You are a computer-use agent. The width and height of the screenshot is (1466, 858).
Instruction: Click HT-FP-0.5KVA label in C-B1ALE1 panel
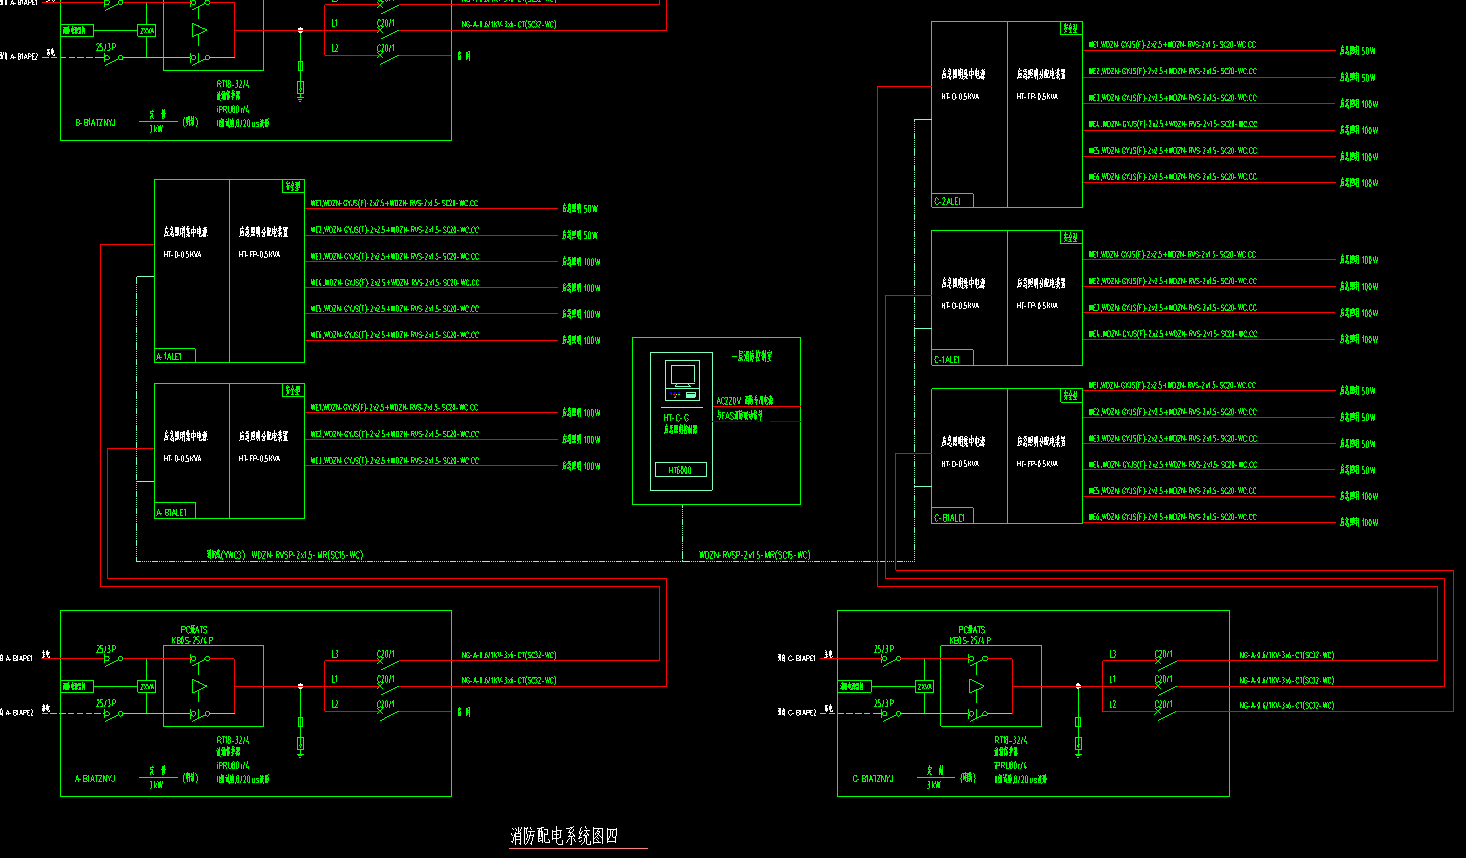click(x=1037, y=464)
